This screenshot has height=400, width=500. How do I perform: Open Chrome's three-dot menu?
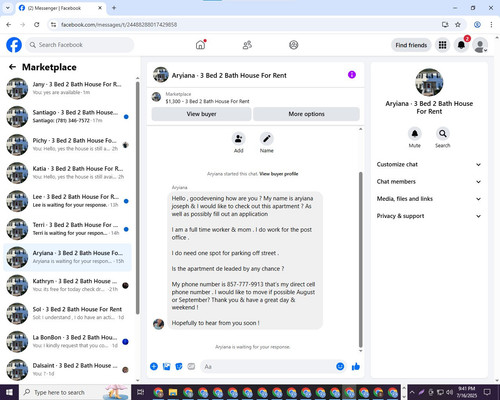coord(491,24)
